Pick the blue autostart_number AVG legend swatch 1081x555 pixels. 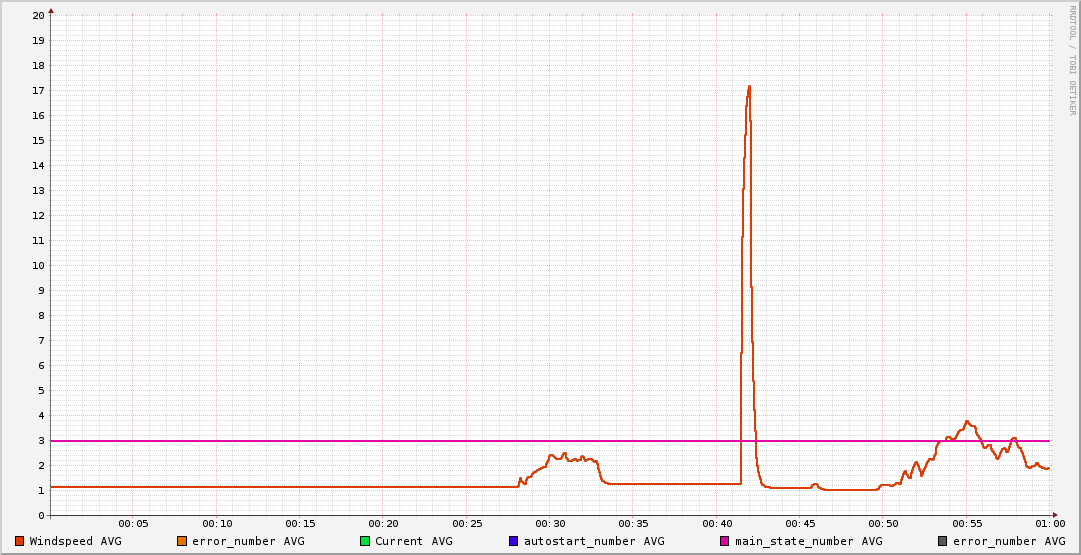[x=514, y=541]
